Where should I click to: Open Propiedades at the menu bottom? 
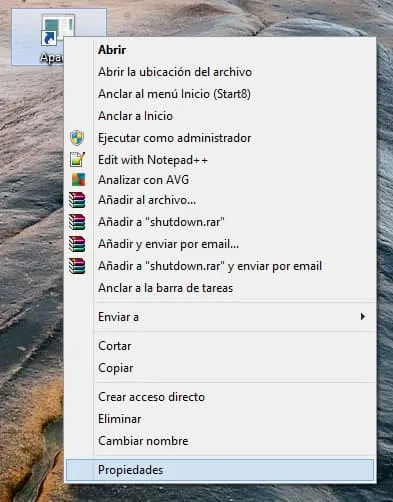220,470
